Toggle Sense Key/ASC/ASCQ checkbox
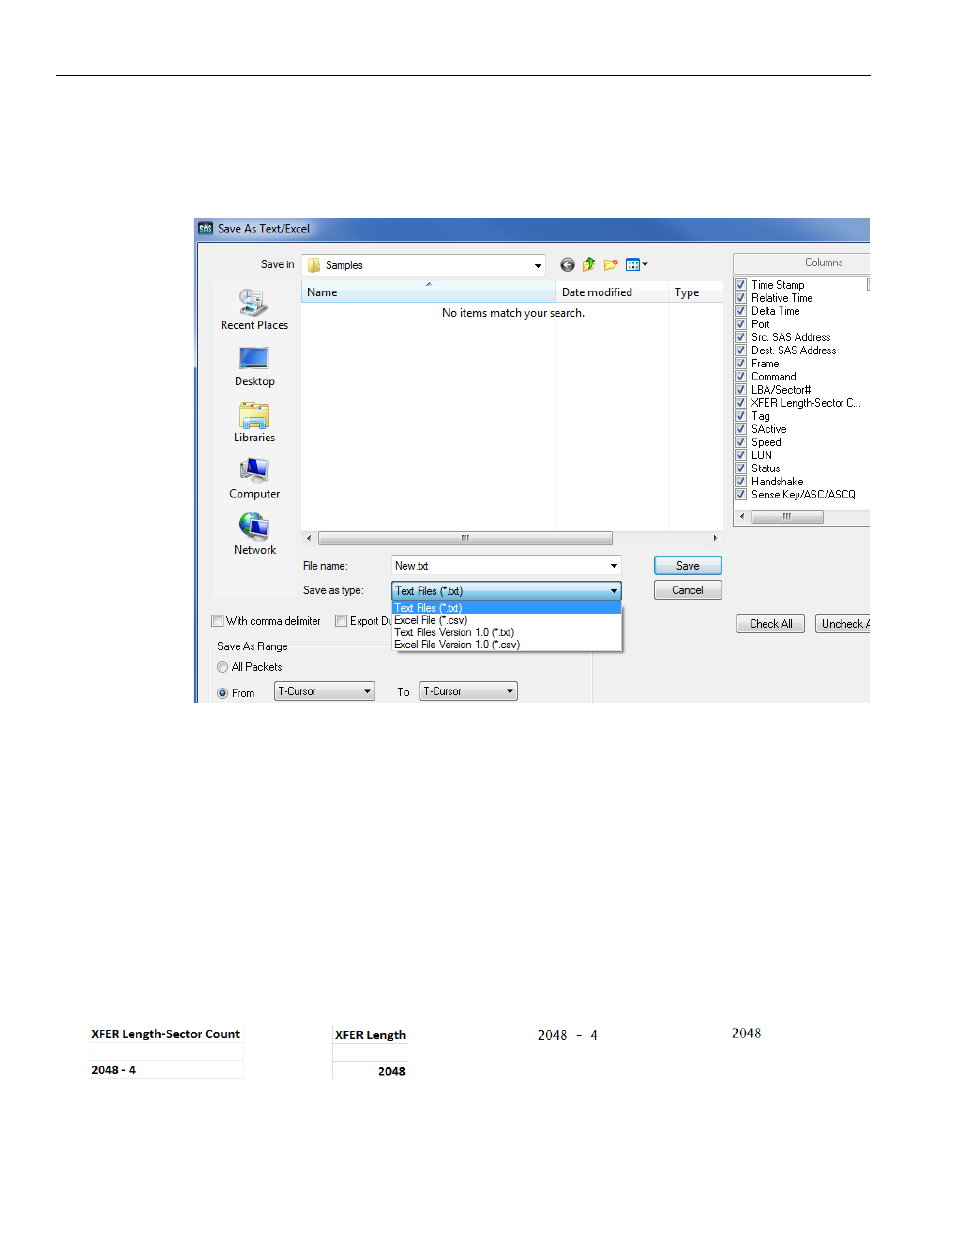 (x=741, y=494)
